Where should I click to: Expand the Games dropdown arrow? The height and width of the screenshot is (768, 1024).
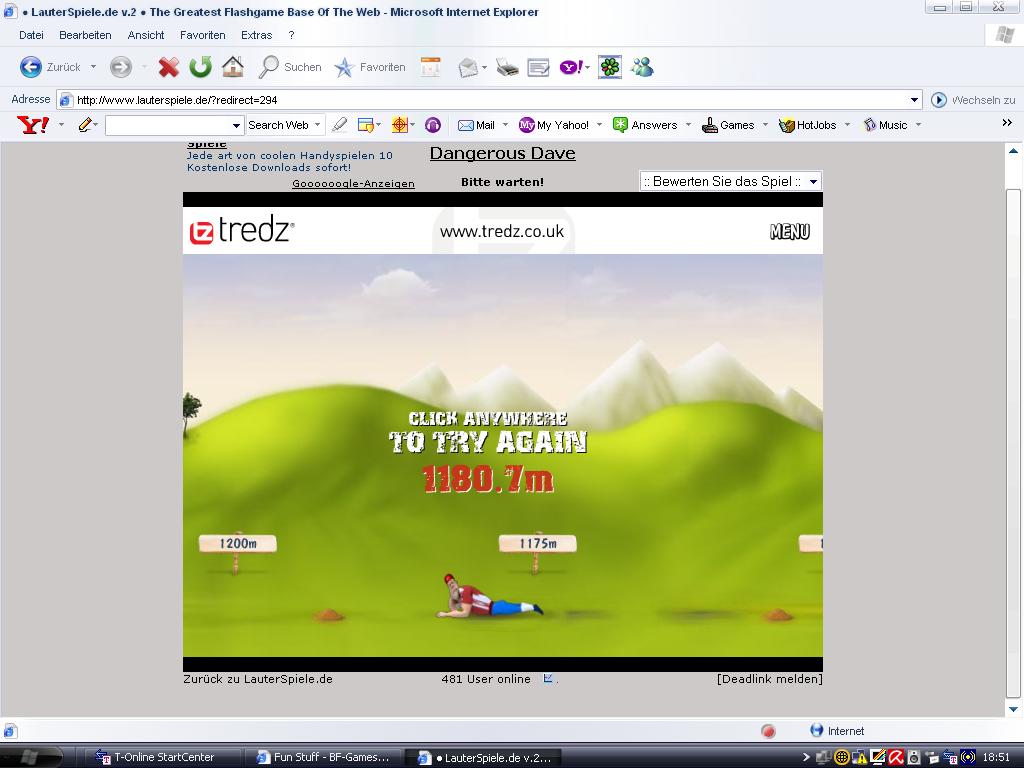(765, 125)
